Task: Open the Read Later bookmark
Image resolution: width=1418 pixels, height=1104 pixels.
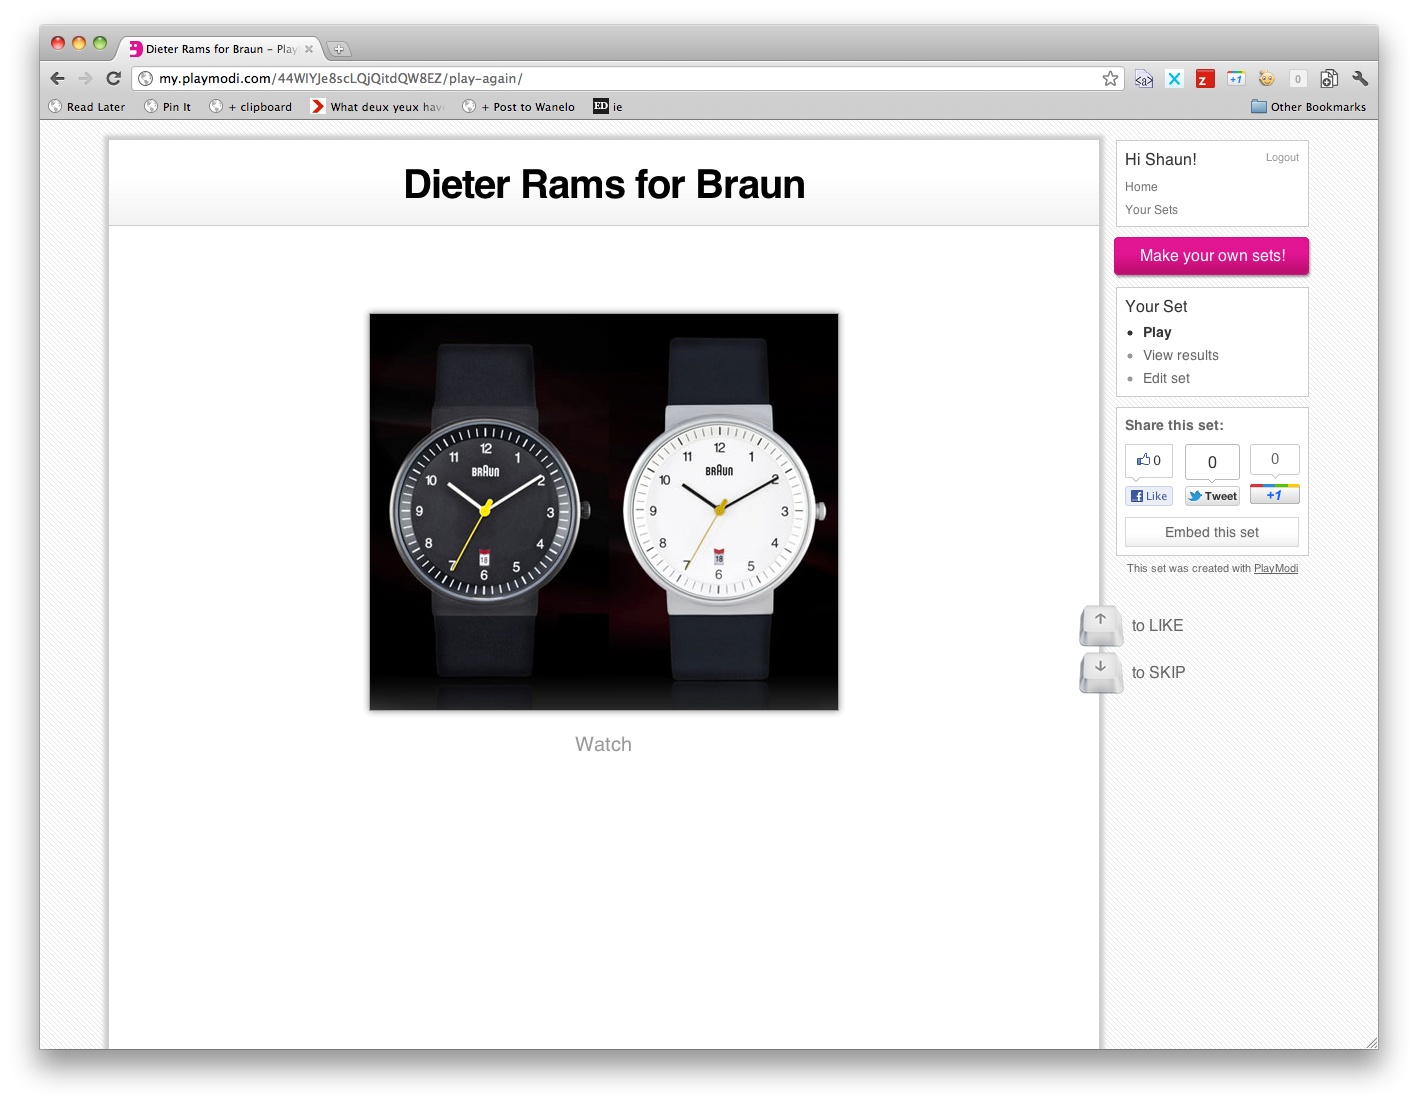Action: (x=87, y=107)
